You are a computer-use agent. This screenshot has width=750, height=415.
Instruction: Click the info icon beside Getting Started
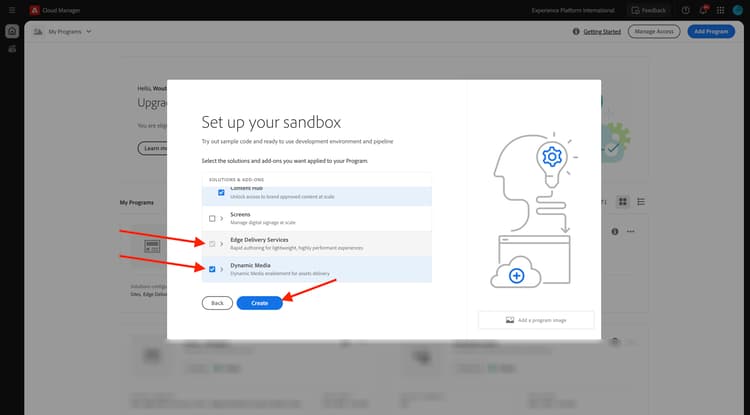pyautogui.click(x=576, y=32)
